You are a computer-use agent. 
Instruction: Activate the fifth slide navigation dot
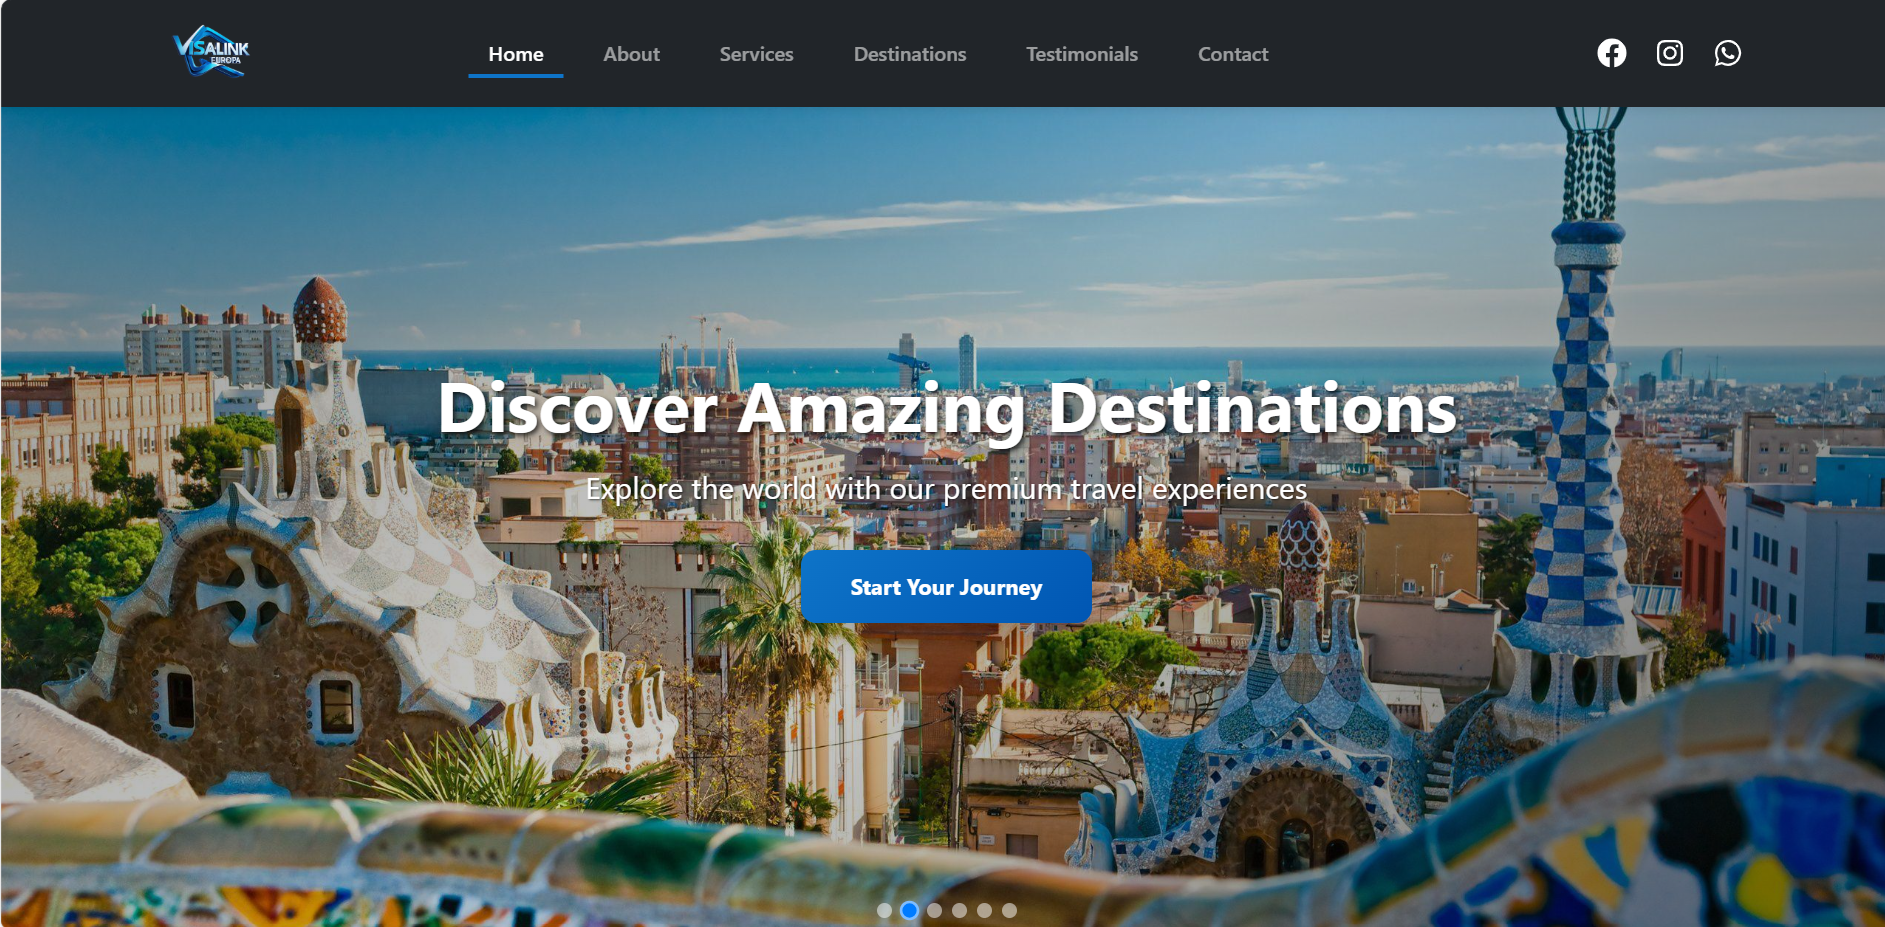click(x=985, y=910)
